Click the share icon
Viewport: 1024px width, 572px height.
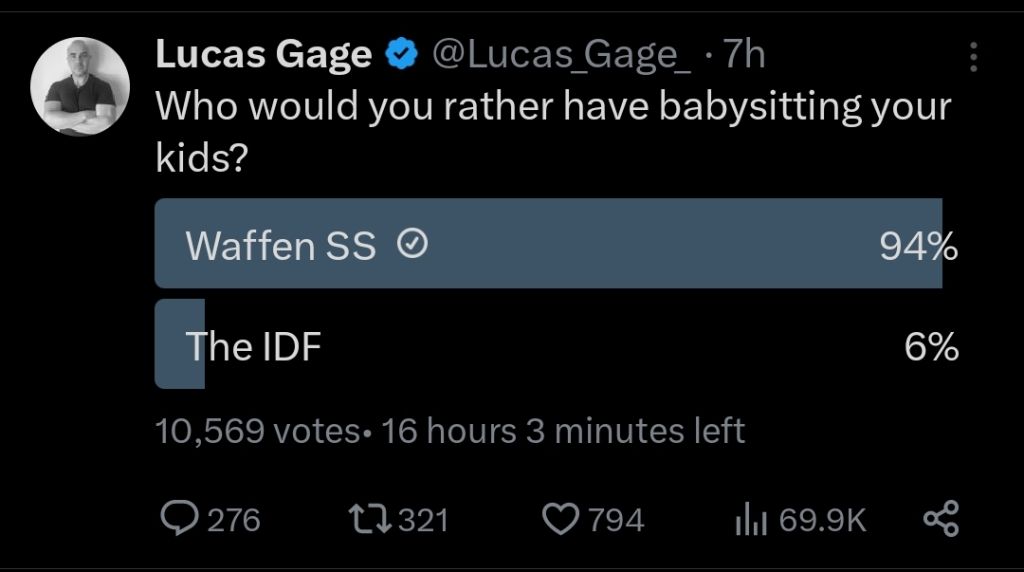tap(940, 518)
